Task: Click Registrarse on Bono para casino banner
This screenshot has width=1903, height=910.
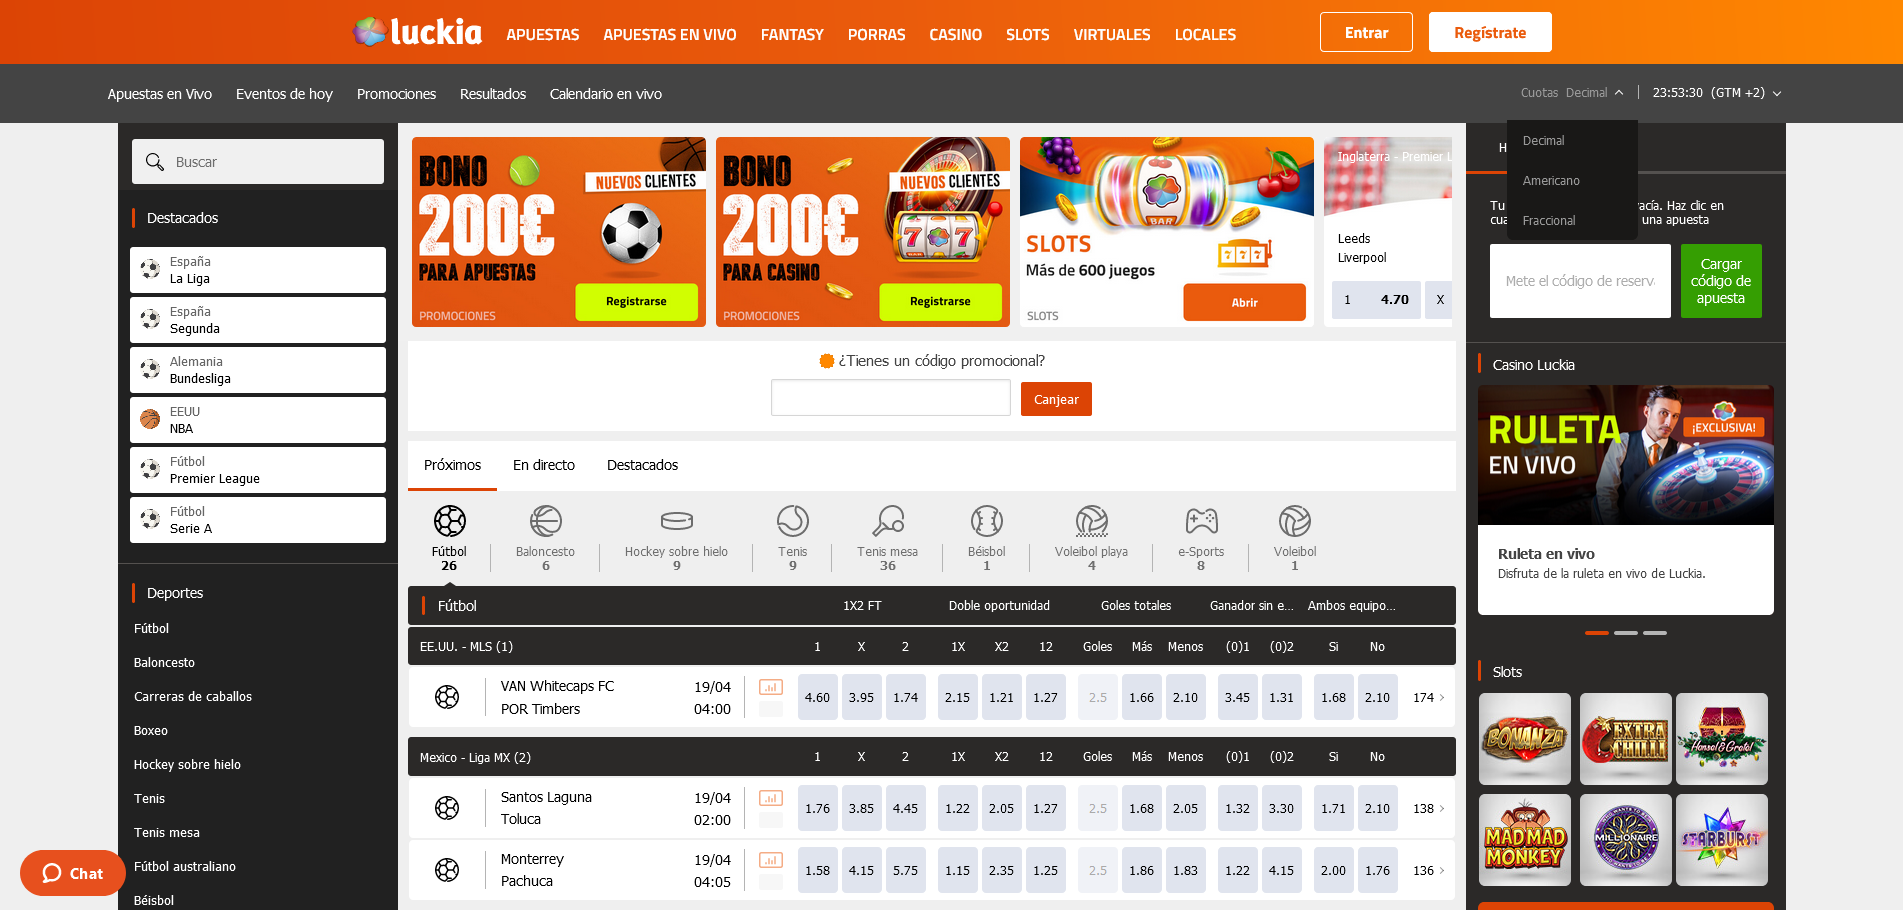Action: [940, 301]
